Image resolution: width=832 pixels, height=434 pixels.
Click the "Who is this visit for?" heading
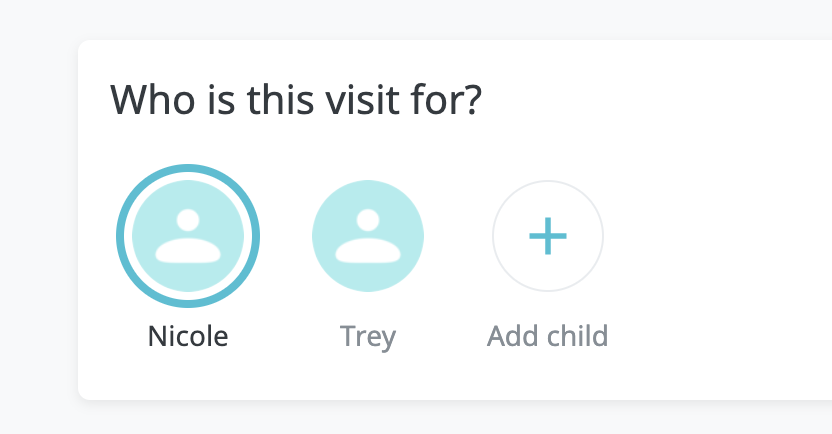click(296, 100)
